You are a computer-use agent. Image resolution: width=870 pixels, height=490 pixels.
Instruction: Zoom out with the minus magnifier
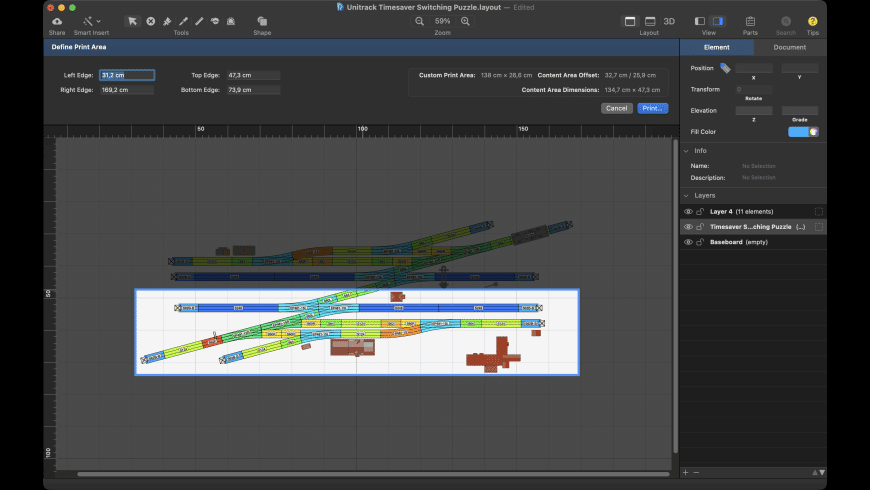click(419, 21)
